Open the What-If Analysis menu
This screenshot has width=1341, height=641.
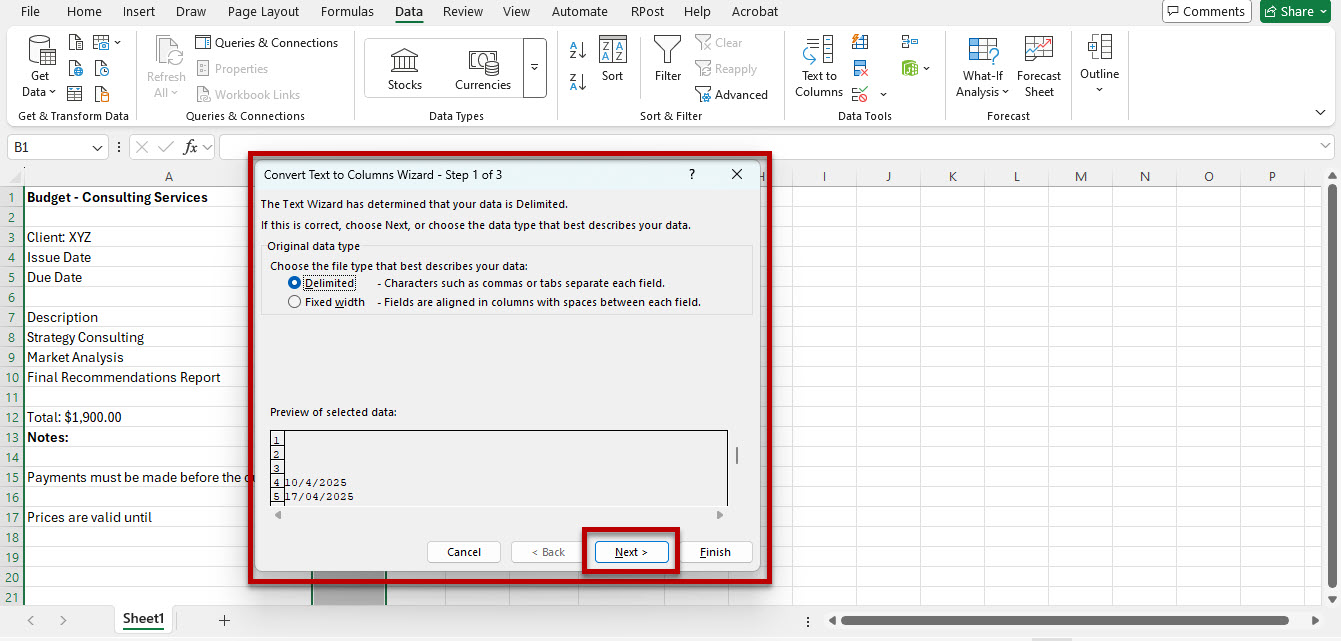pos(983,67)
